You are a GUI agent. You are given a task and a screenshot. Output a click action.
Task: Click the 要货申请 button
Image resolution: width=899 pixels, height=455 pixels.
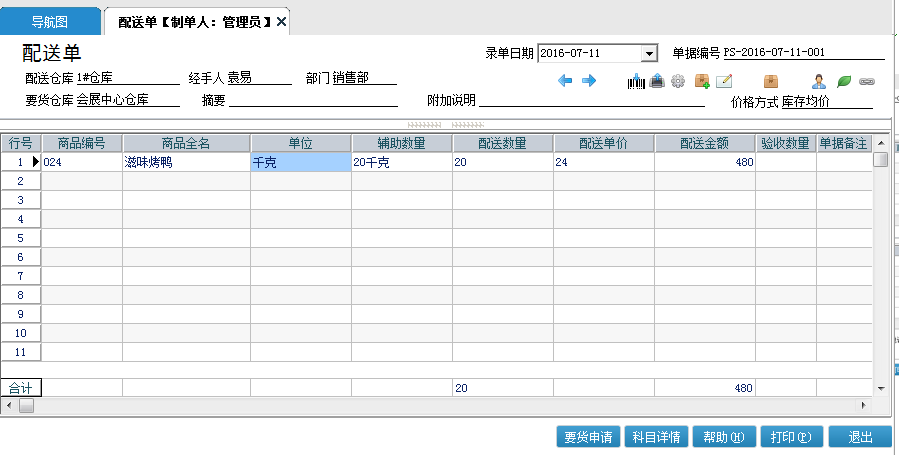pyautogui.click(x=588, y=437)
